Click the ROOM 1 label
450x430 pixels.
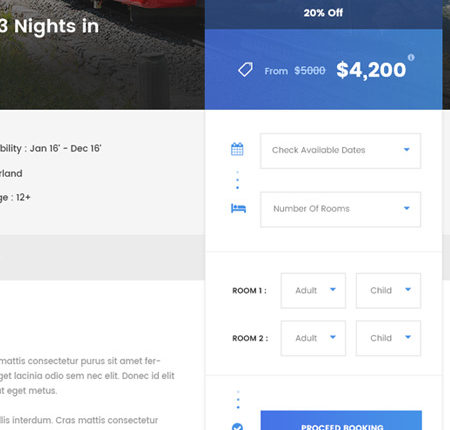pyautogui.click(x=249, y=291)
